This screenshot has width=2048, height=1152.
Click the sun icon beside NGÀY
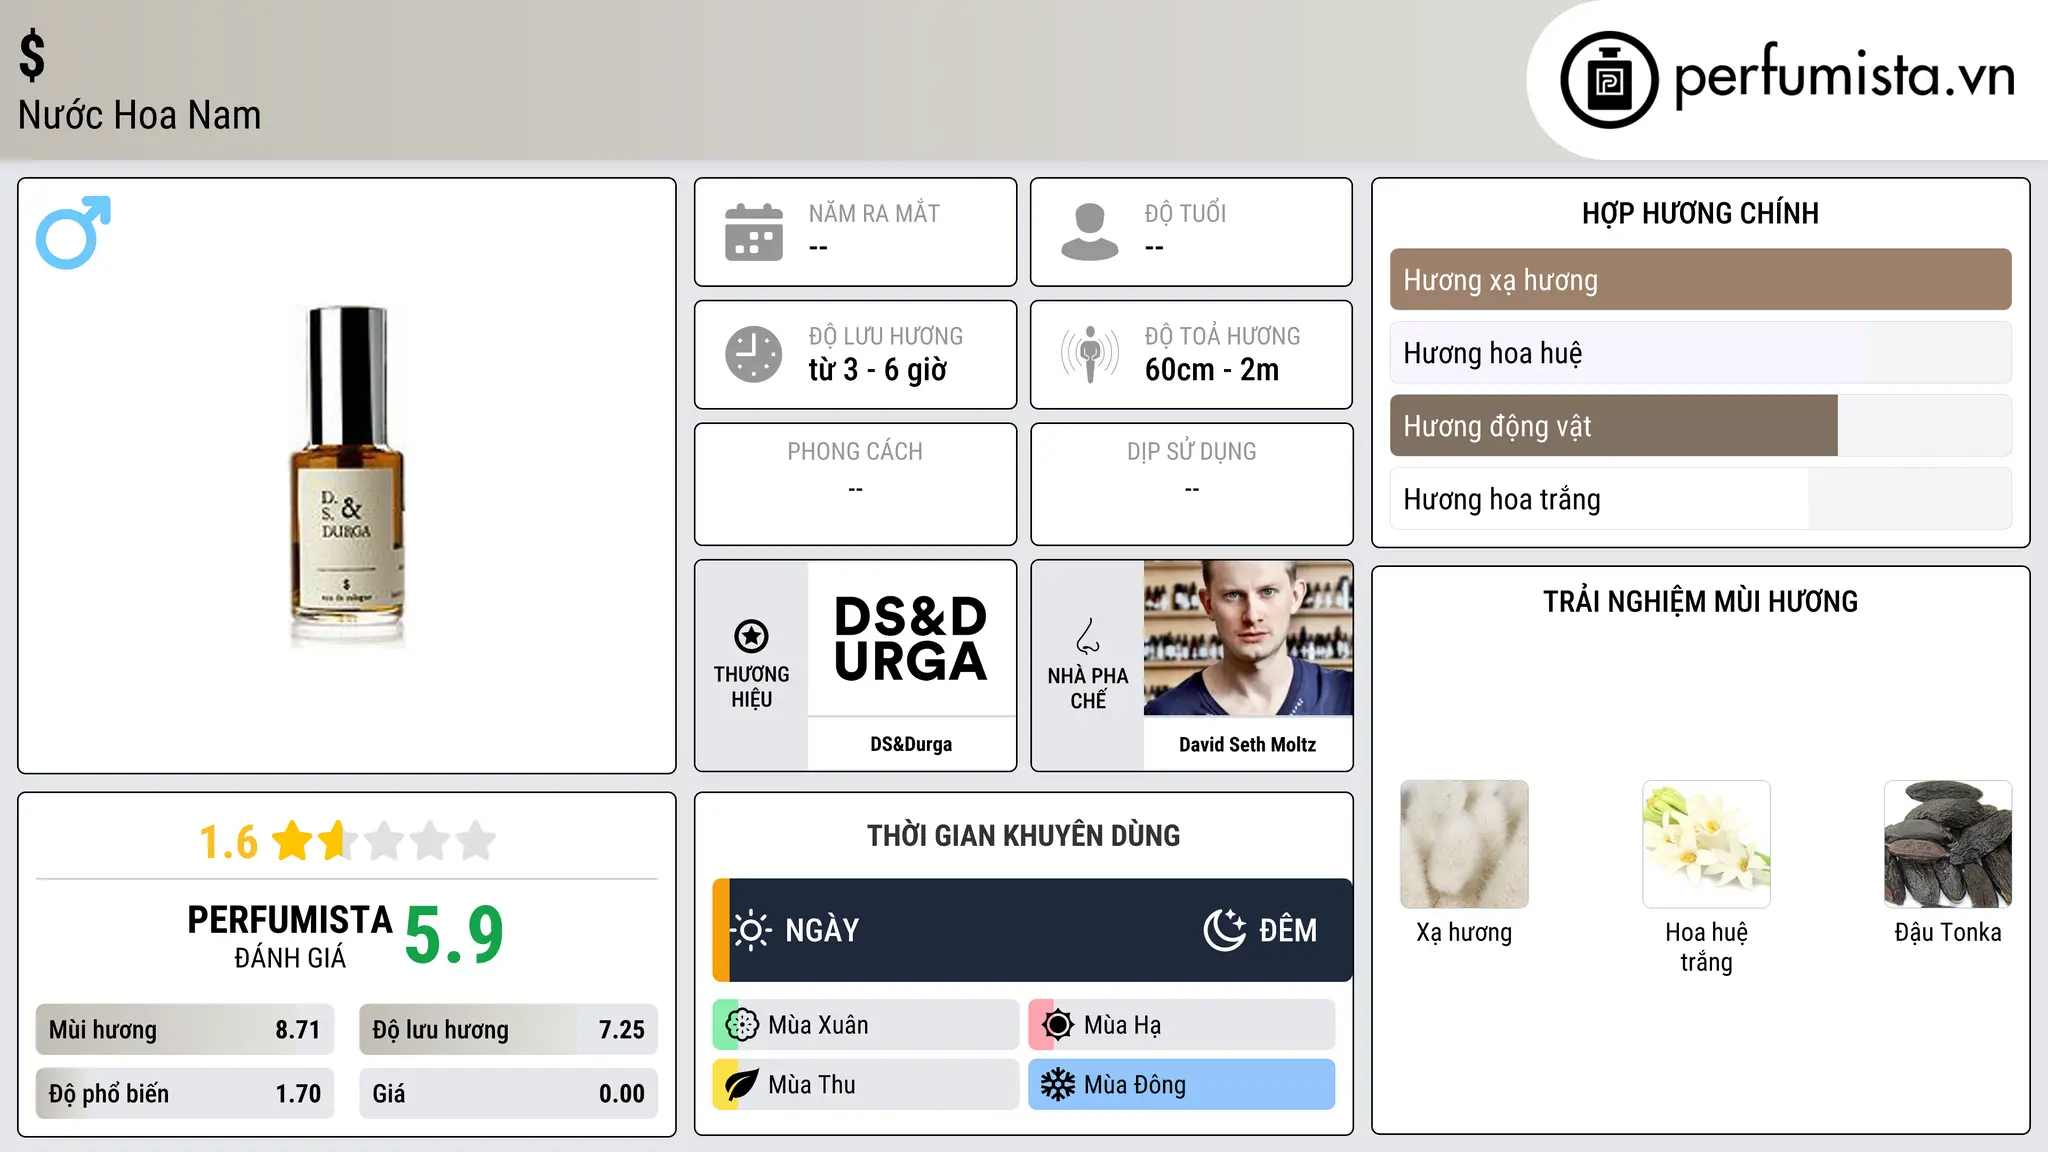[750, 930]
